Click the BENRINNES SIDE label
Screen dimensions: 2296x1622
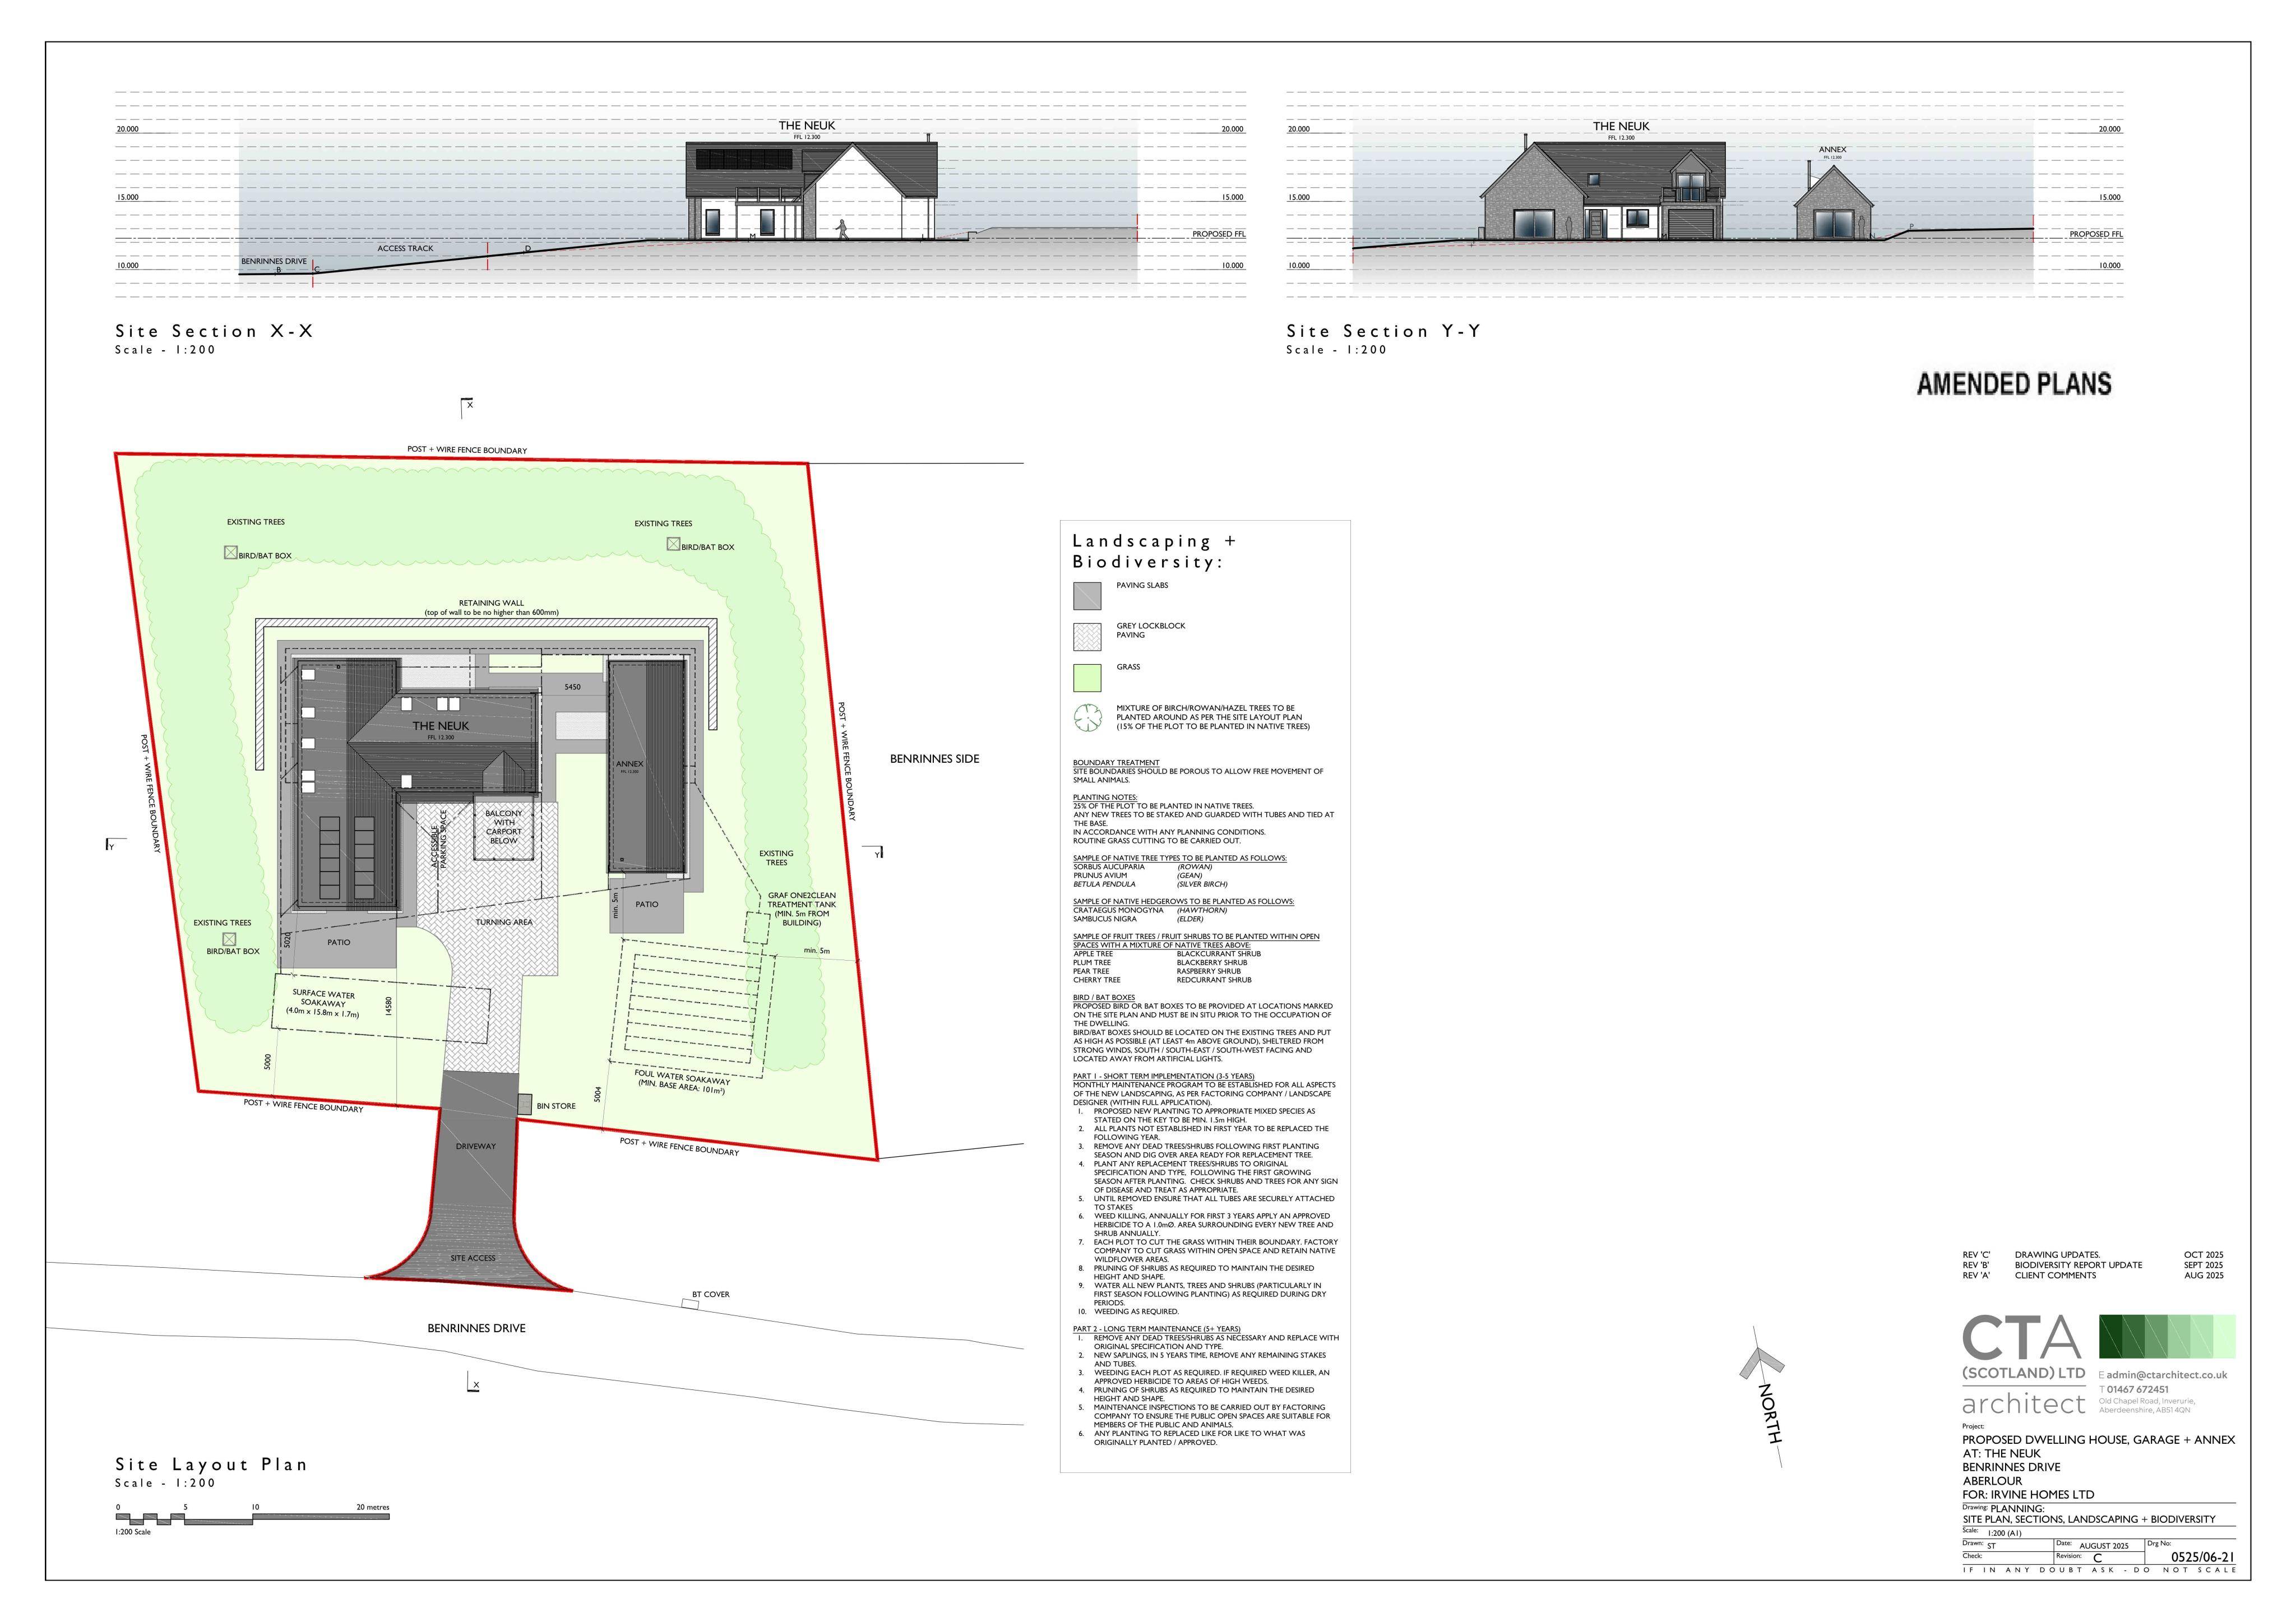[934, 759]
